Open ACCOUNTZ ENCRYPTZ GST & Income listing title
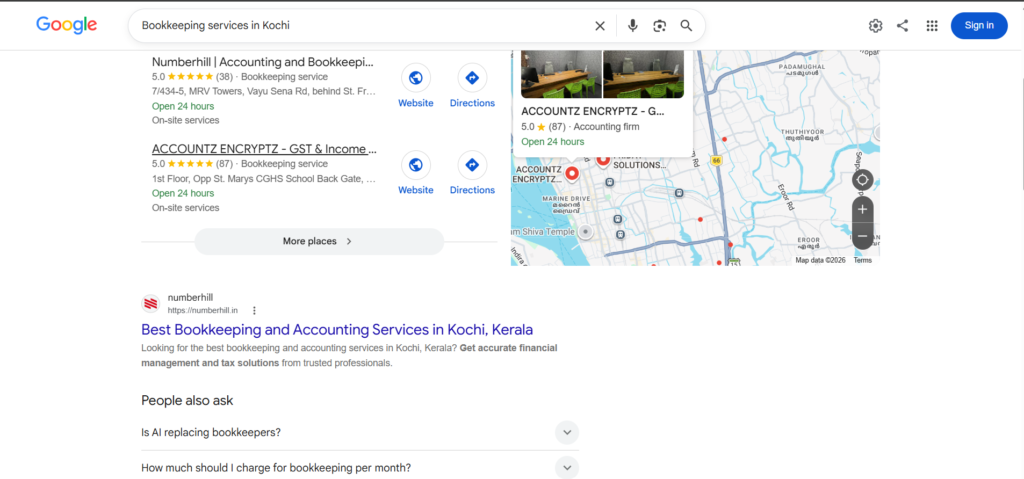 [x=264, y=149]
